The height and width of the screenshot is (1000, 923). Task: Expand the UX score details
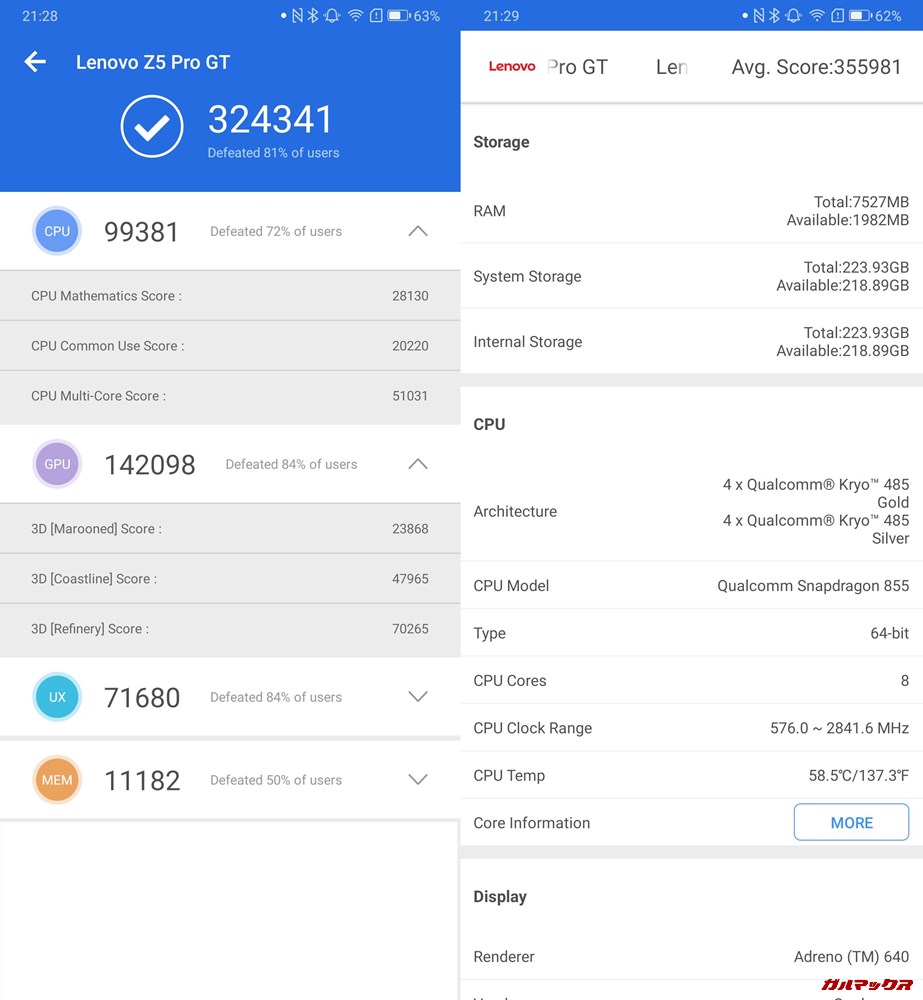[417, 697]
